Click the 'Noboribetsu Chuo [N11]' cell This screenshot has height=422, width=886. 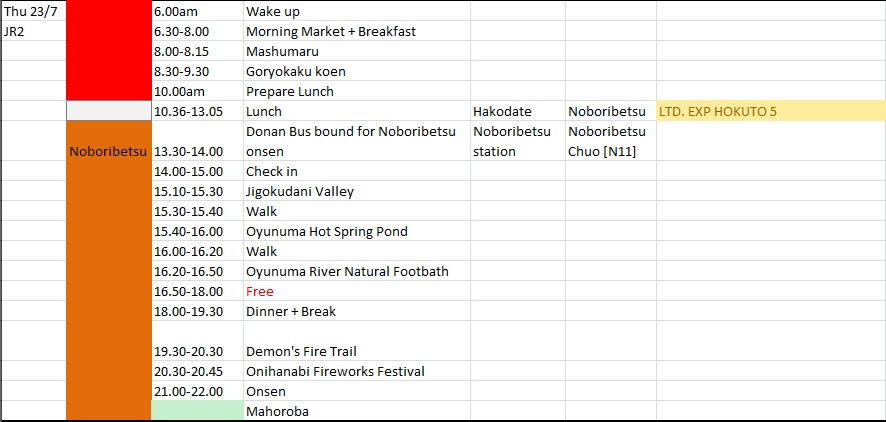[x=611, y=141]
